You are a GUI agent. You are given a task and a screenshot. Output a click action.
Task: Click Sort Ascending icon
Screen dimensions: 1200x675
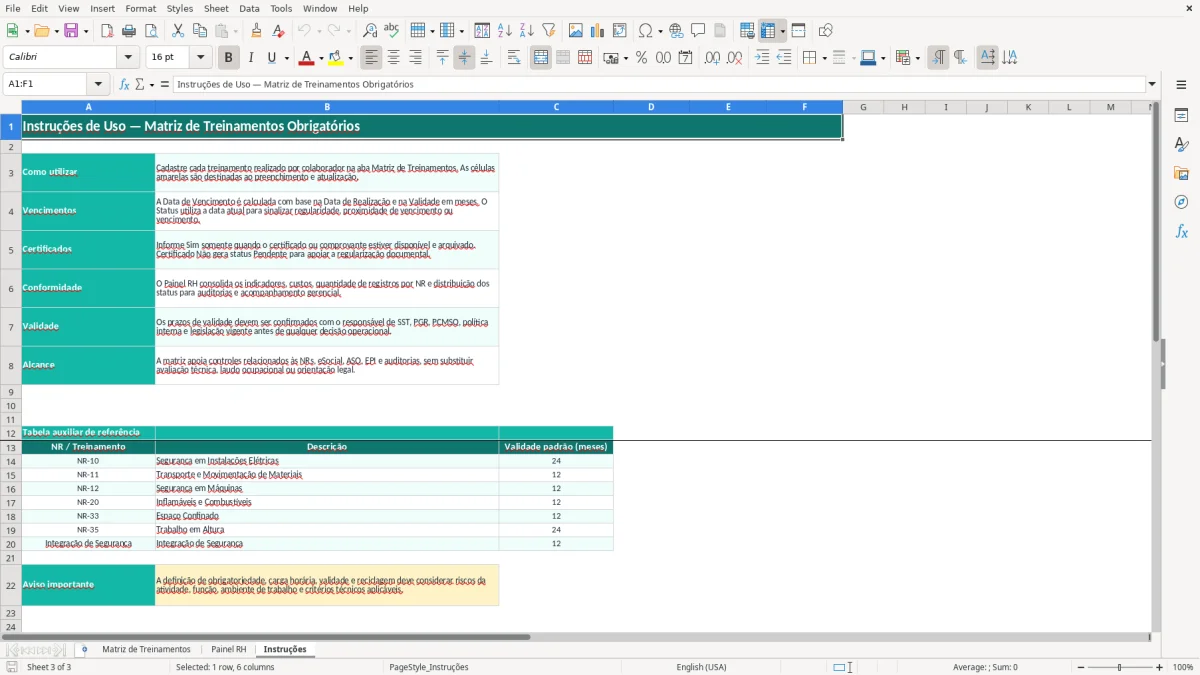point(504,31)
